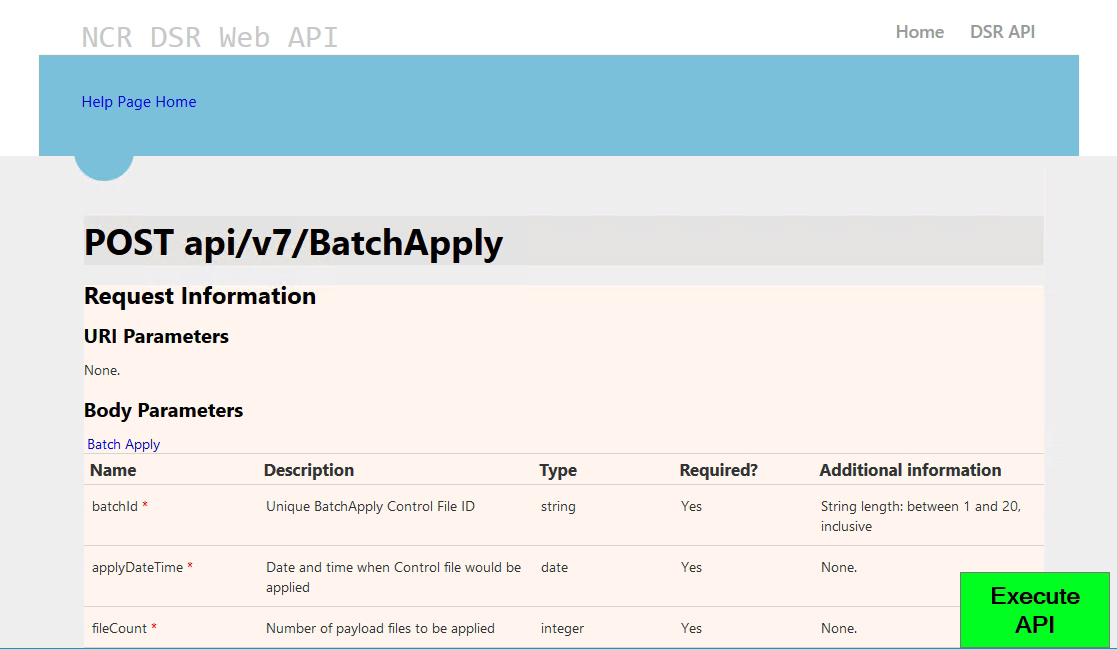Follow the Help Page Home link
This screenshot has width=1117, height=649.
(139, 102)
